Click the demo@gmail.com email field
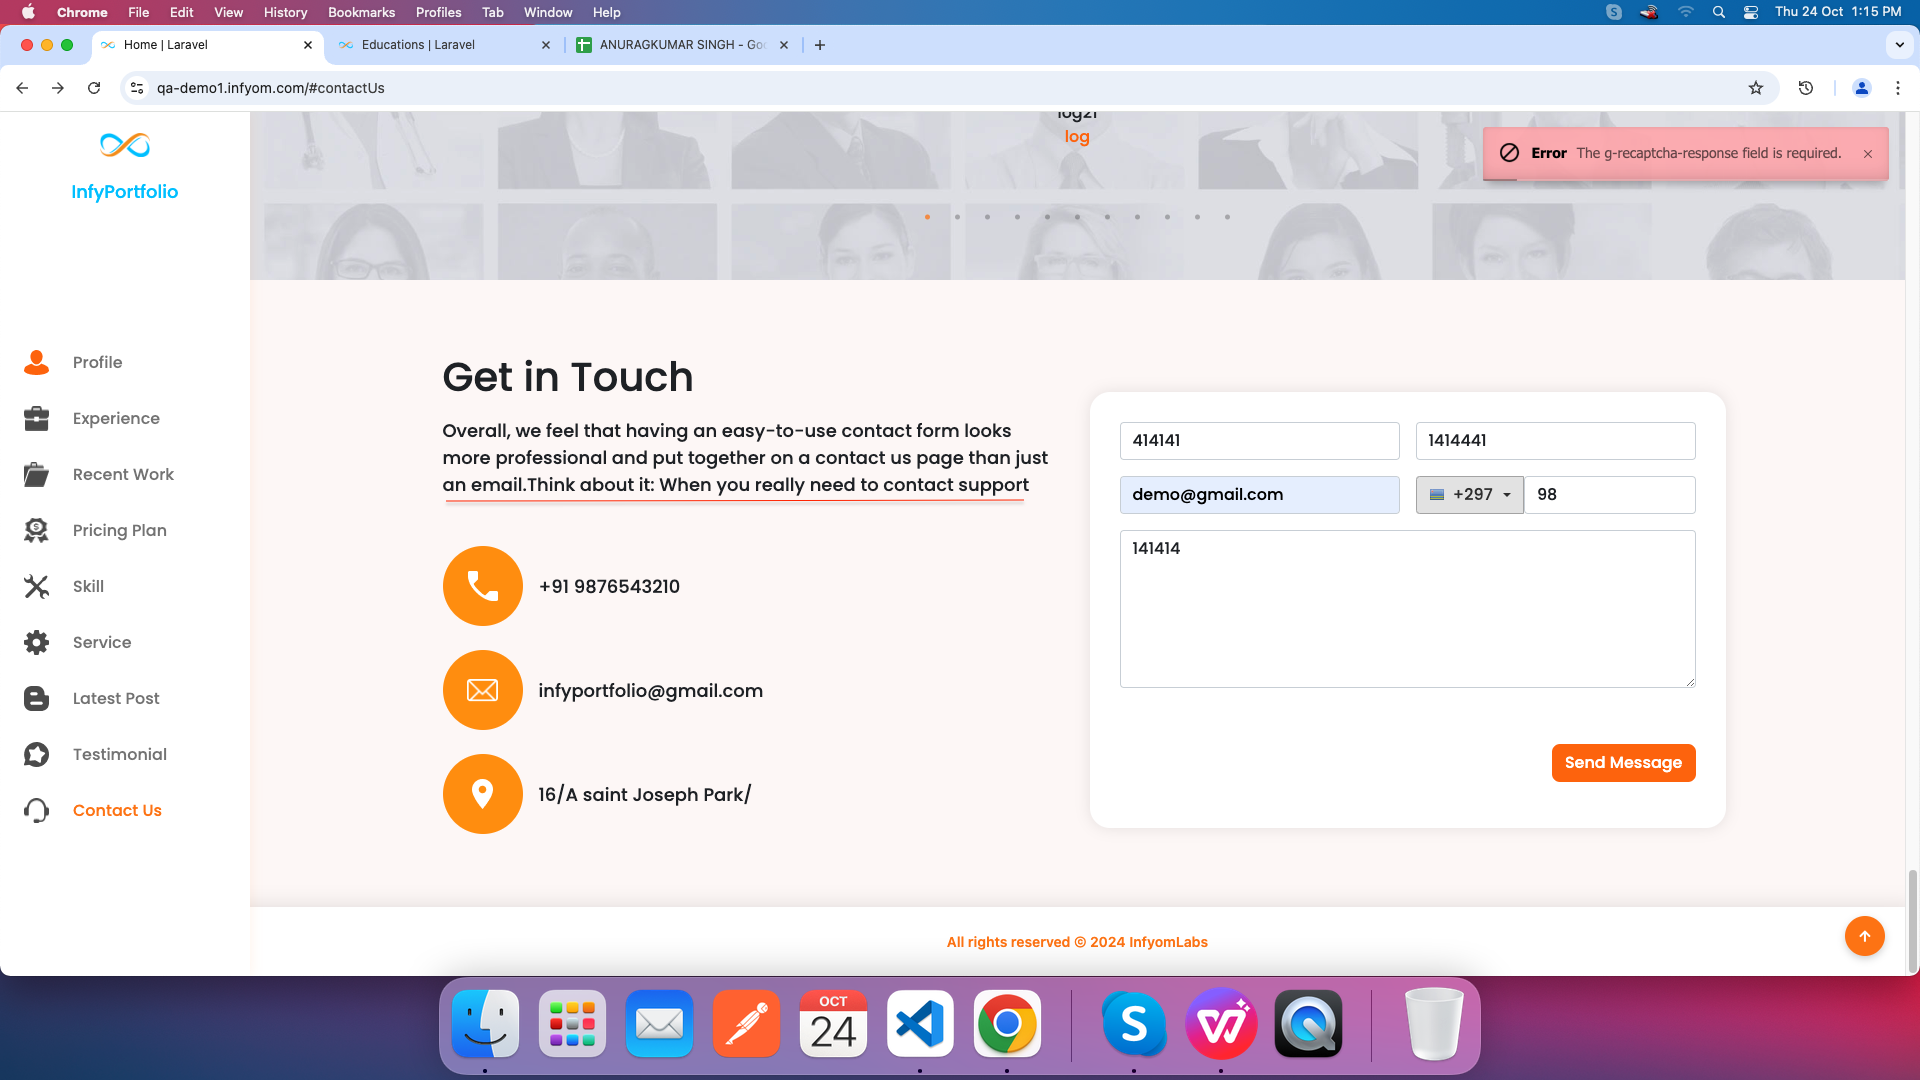The height and width of the screenshot is (1080, 1920). pyautogui.click(x=1259, y=495)
